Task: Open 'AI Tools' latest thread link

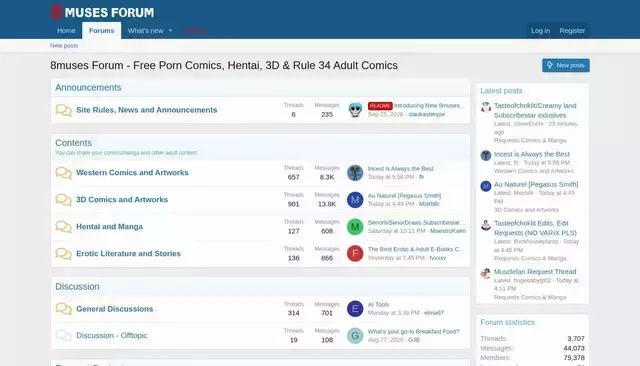Action: 378,304
